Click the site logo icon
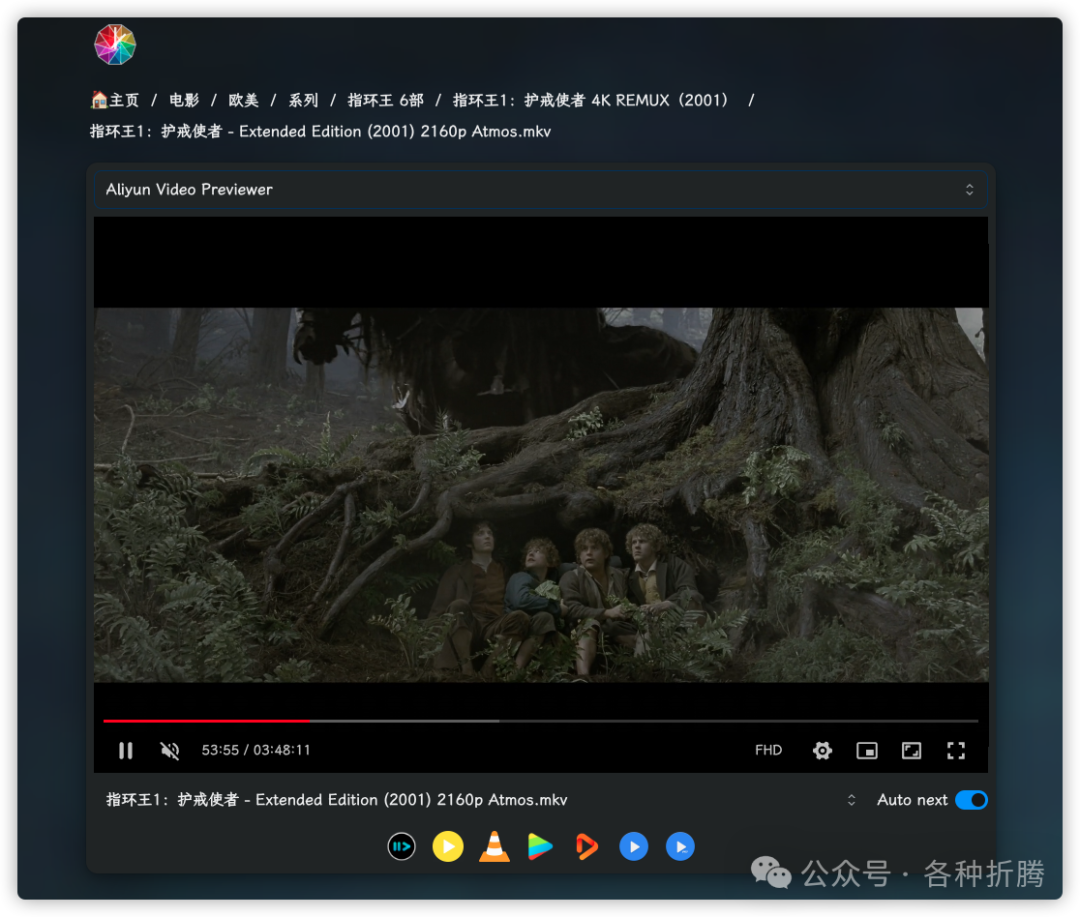This screenshot has width=1080, height=917. tap(115, 45)
